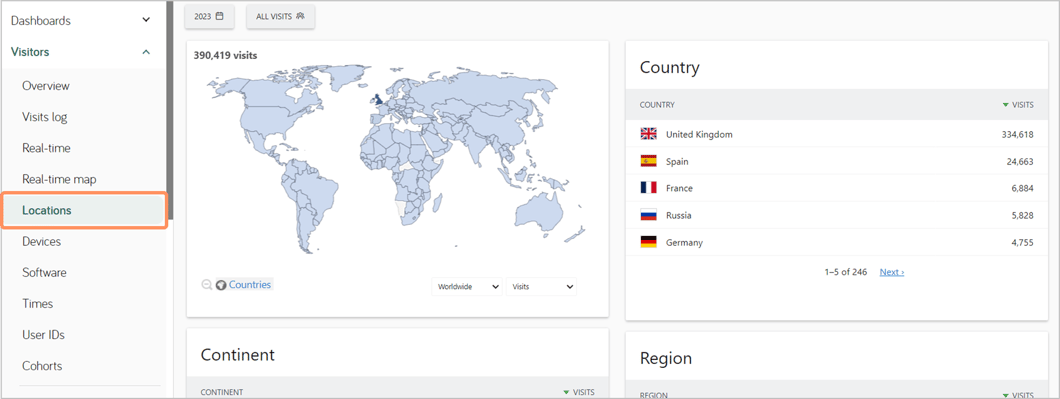Image resolution: width=1060 pixels, height=399 pixels.
Task: Collapse the Visitors menu chevron
Action: (x=146, y=52)
